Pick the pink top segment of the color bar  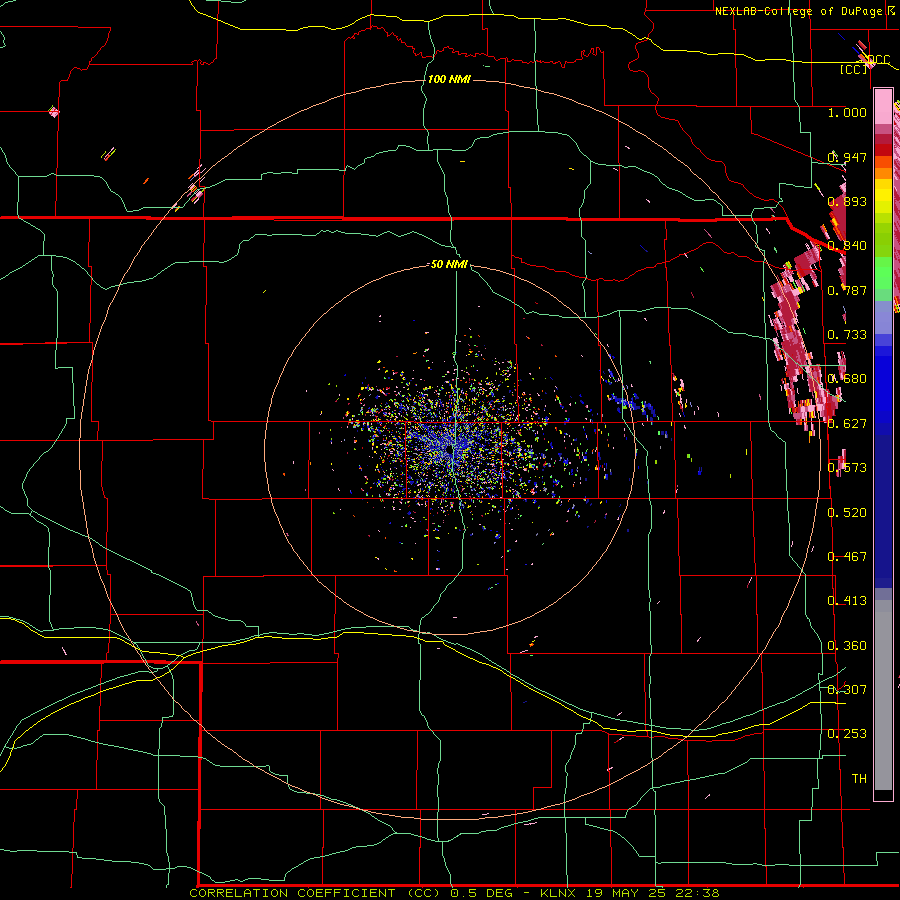[x=883, y=107]
